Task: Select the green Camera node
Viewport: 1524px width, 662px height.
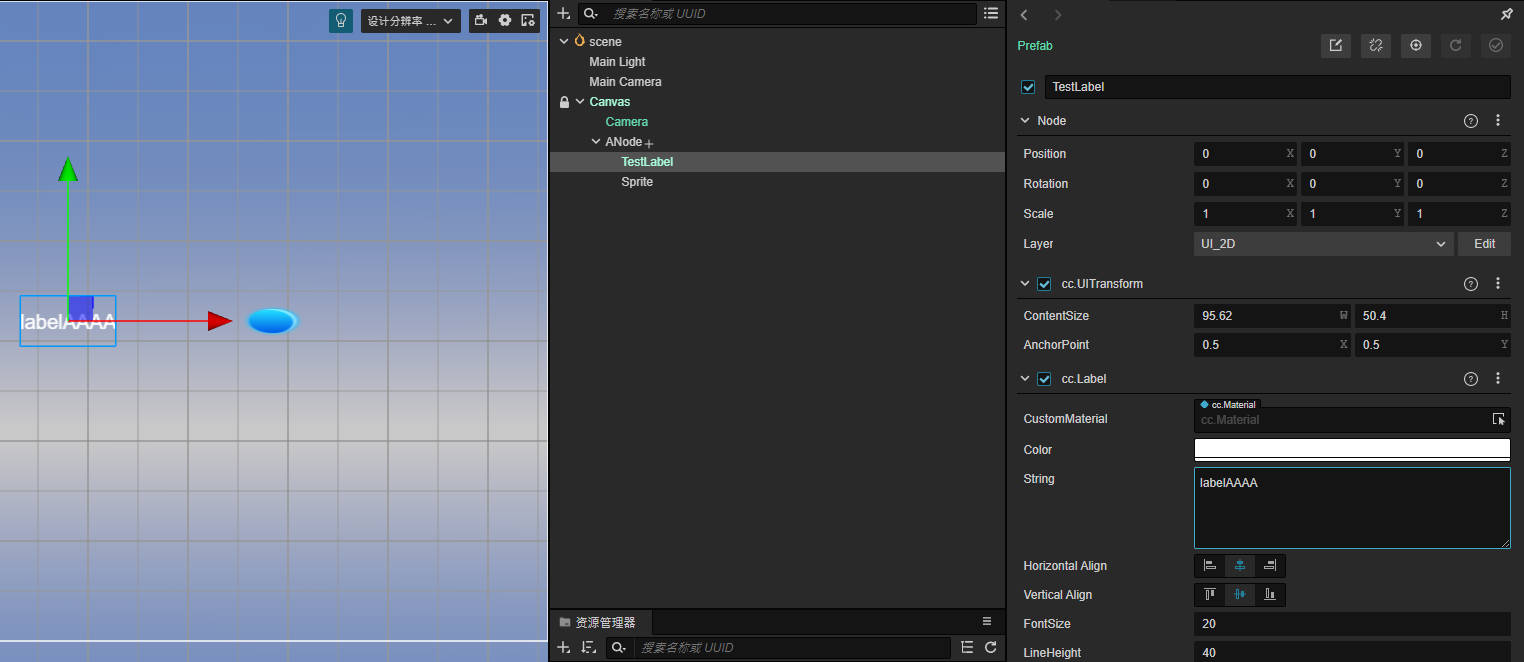Action: (627, 122)
